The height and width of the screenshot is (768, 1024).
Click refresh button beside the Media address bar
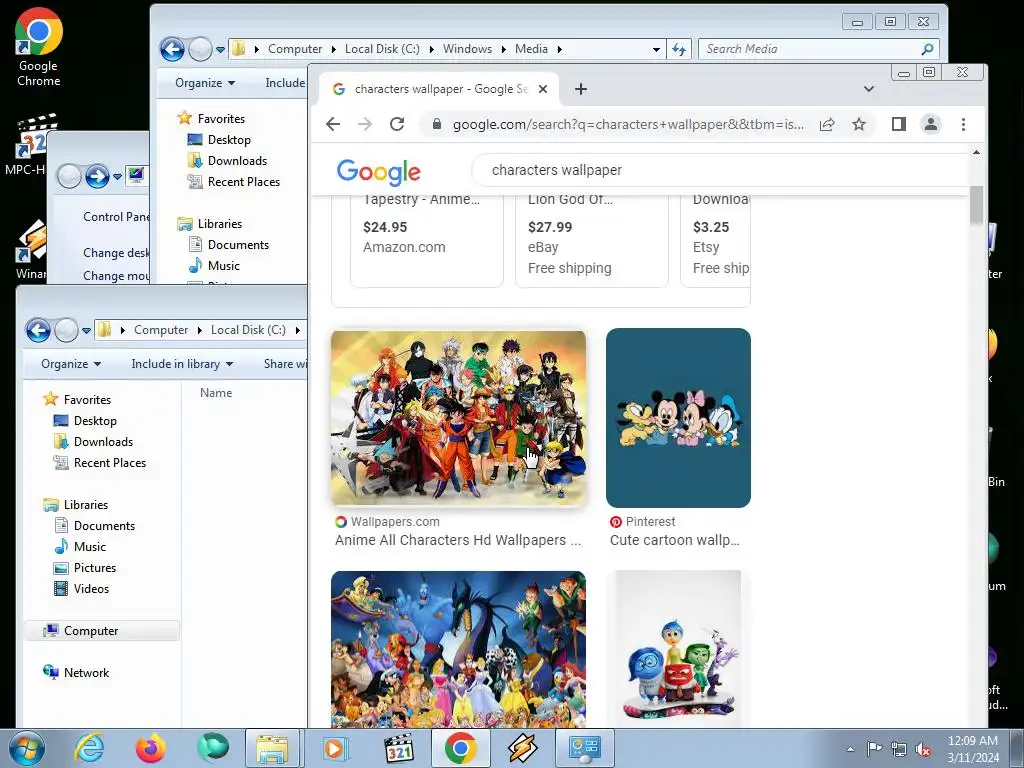pos(679,49)
